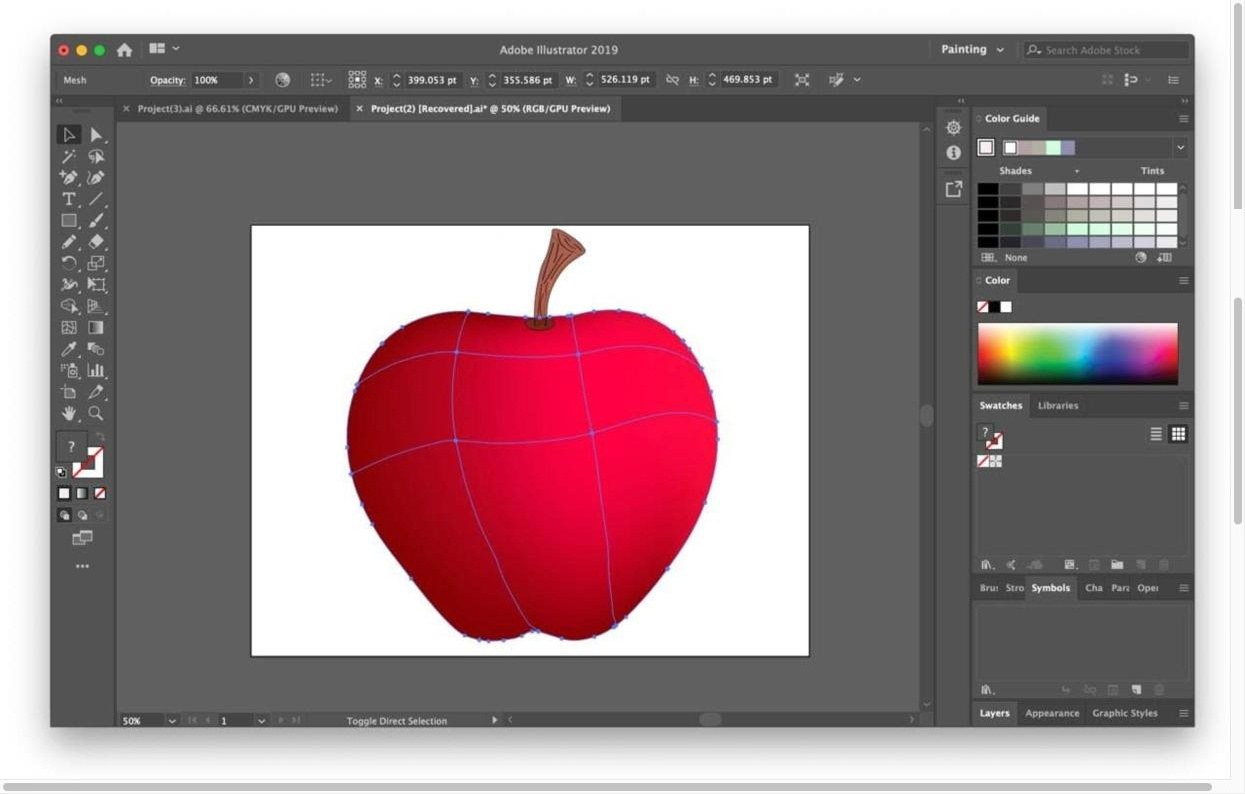Open the Graphic Styles tab
Viewport: 1245px width, 794px height.
[1125, 713]
